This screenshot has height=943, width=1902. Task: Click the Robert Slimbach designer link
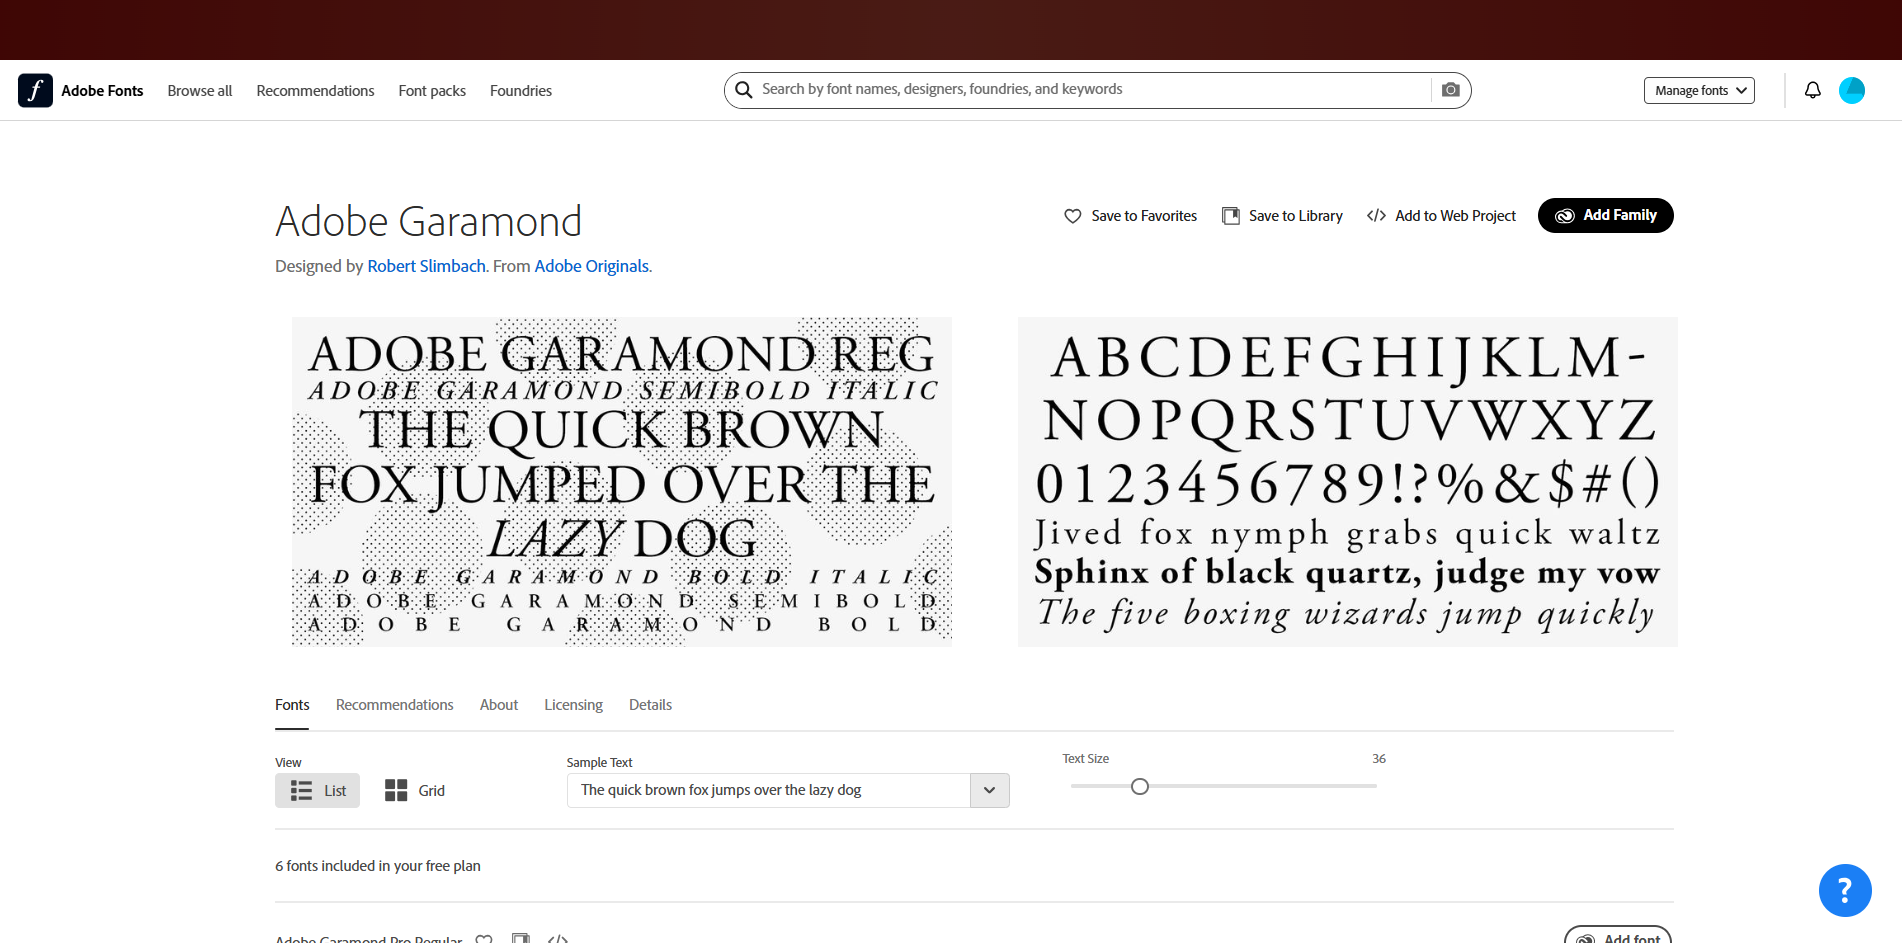(426, 266)
